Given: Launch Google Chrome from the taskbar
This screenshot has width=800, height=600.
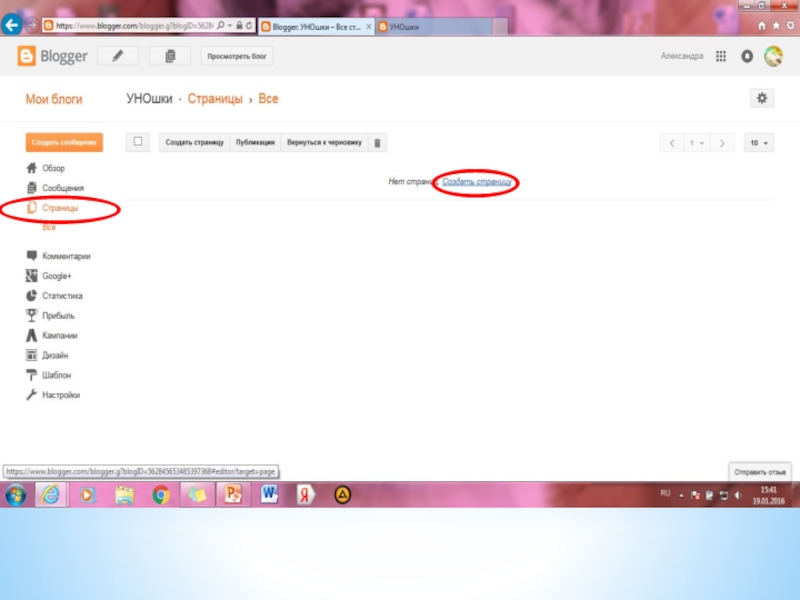Looking at the screenshot, I should [161, 495].
